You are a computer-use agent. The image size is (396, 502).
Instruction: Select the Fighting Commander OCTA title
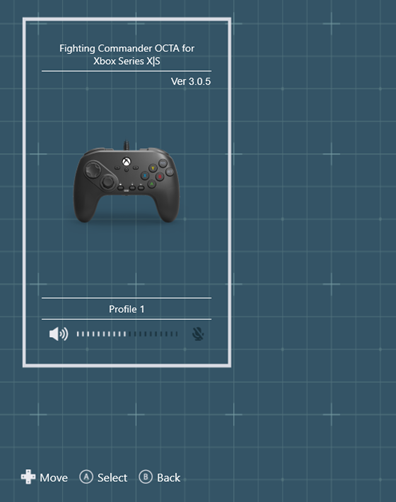coord(127,55)
